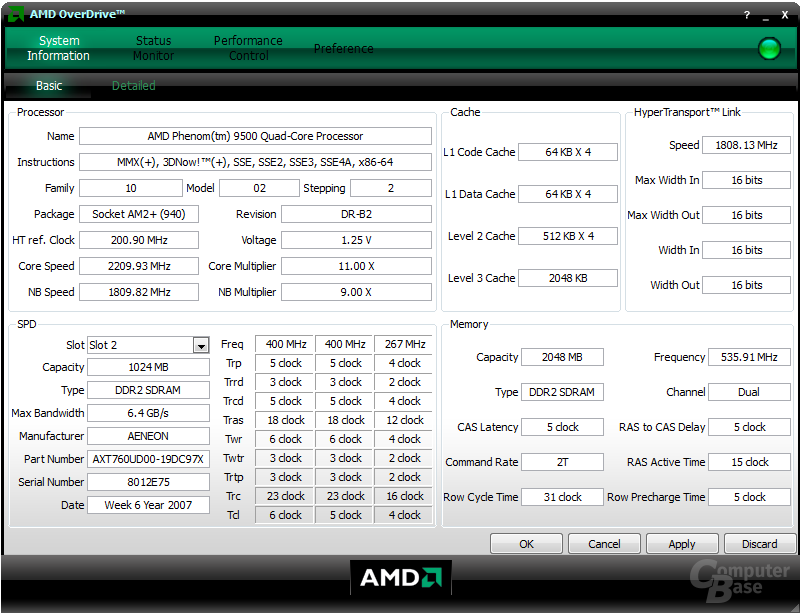
Task: Click the AMD OverDrive logo icon in title bar
Action: click(16, 14)
